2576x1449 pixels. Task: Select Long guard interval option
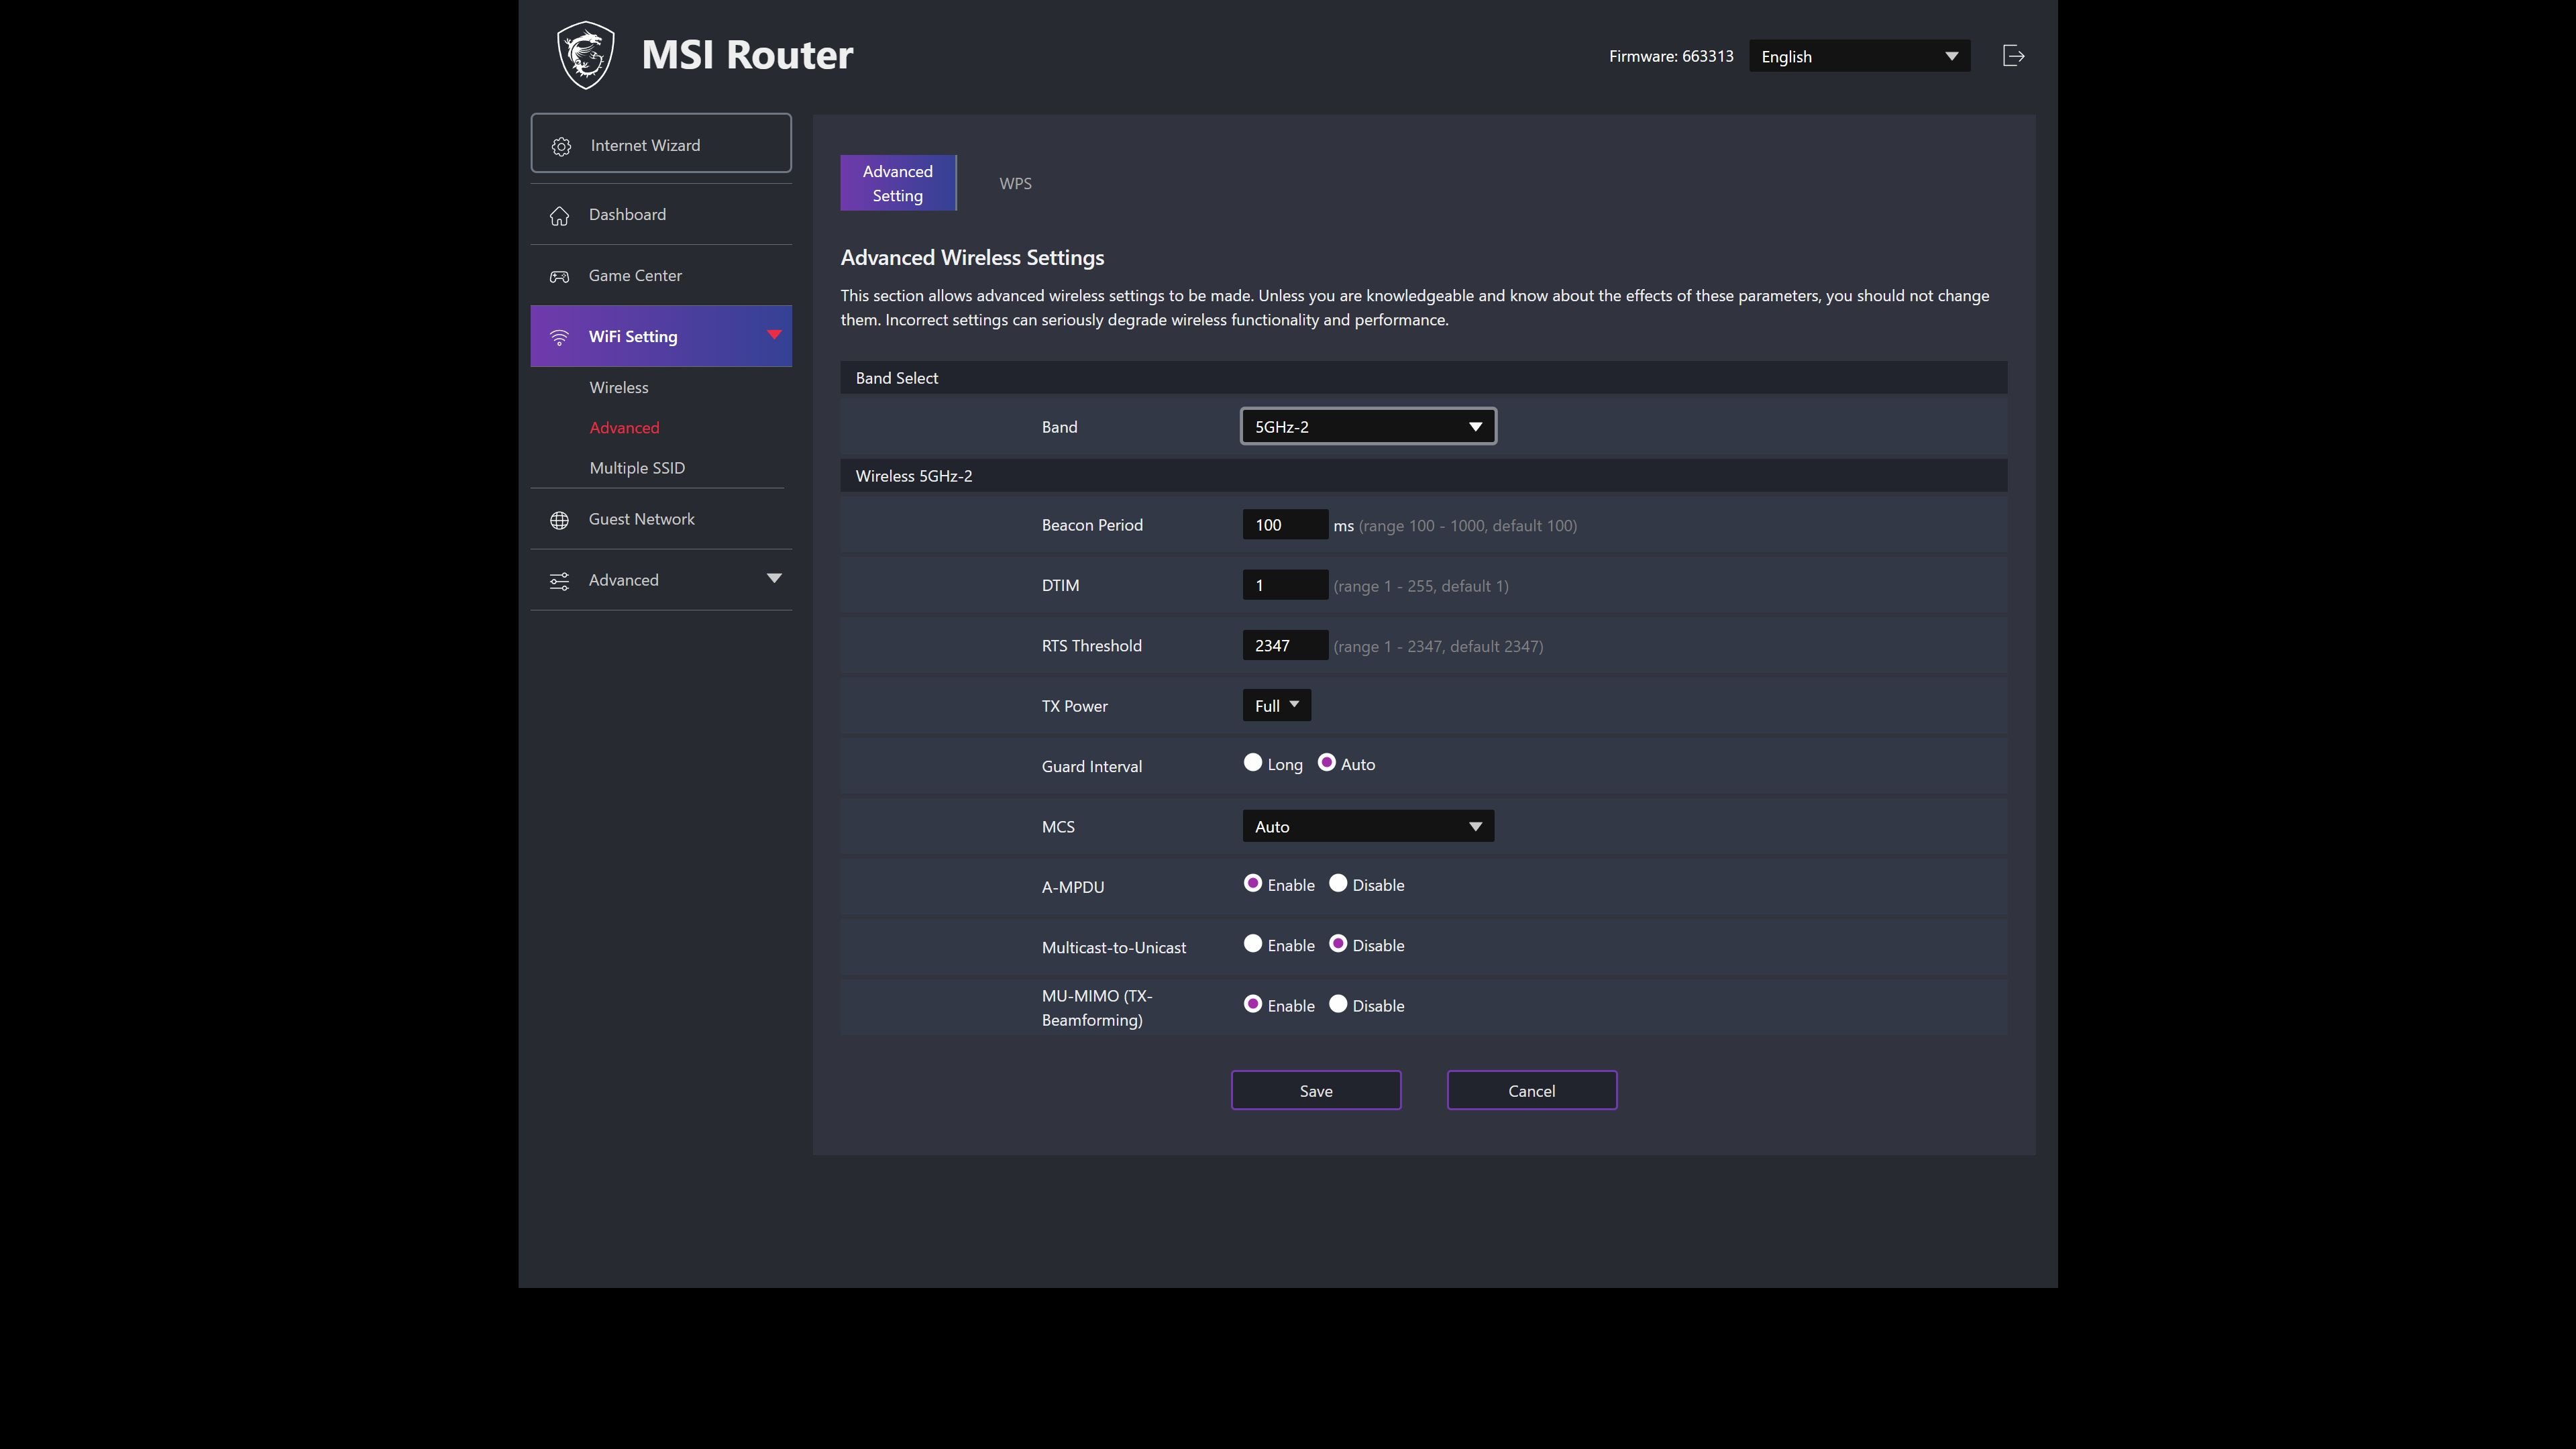pyautogui.click(x=1252, y=764)
